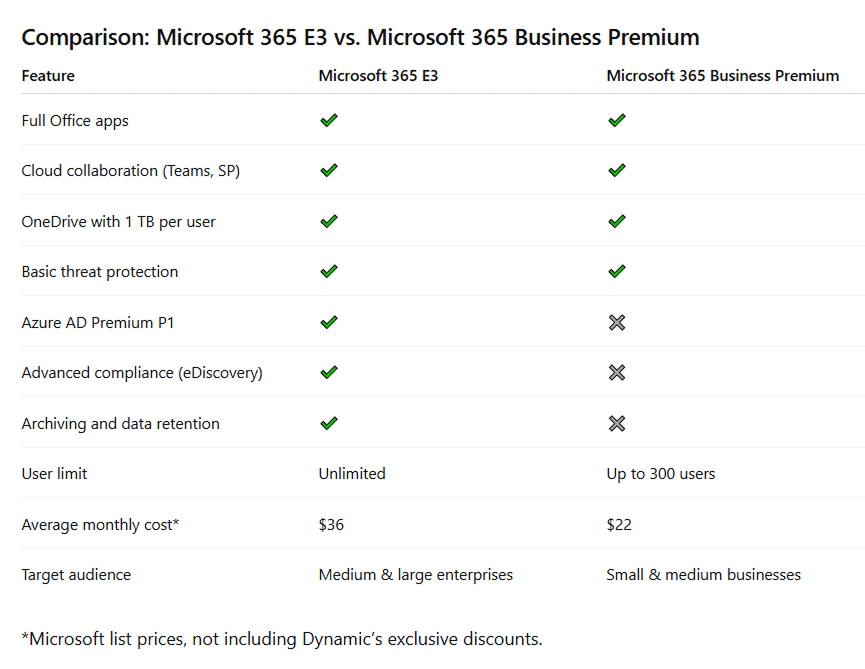Click the Medium & large enterprises cell
This screenshot has width=865, height=669.
(x=415, y=575)
